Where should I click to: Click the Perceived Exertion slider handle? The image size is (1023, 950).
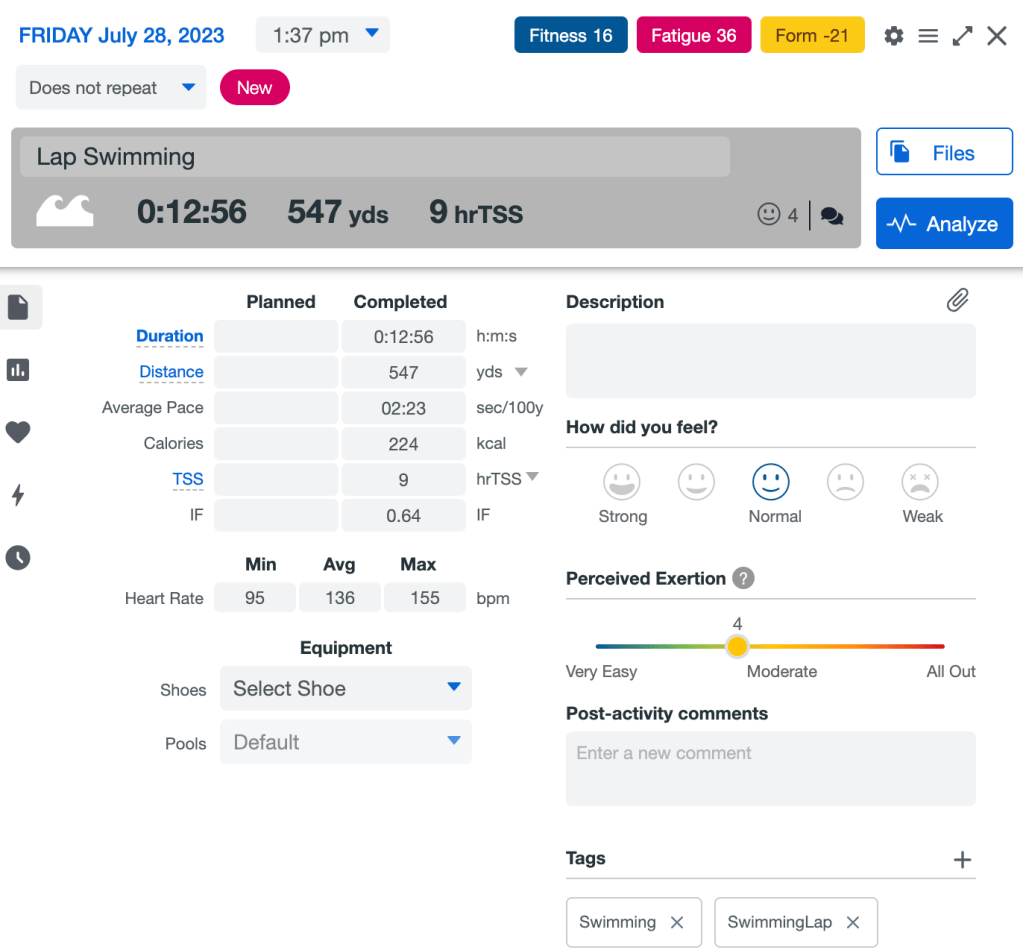737,647
